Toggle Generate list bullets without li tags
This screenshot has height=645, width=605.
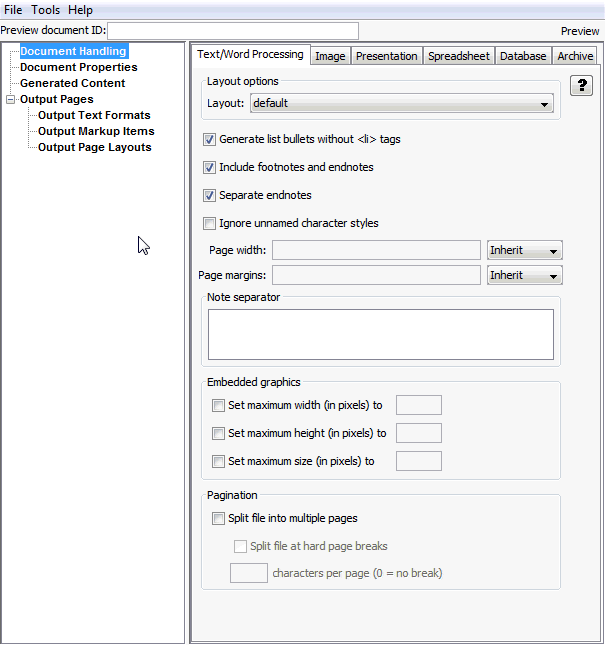click(x=210, y=140)
